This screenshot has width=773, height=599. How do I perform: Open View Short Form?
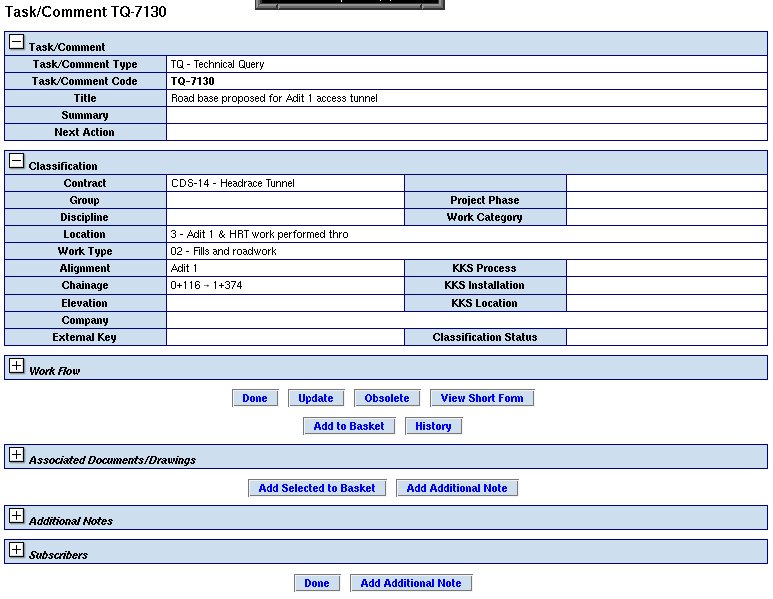[x=482, y=398]
